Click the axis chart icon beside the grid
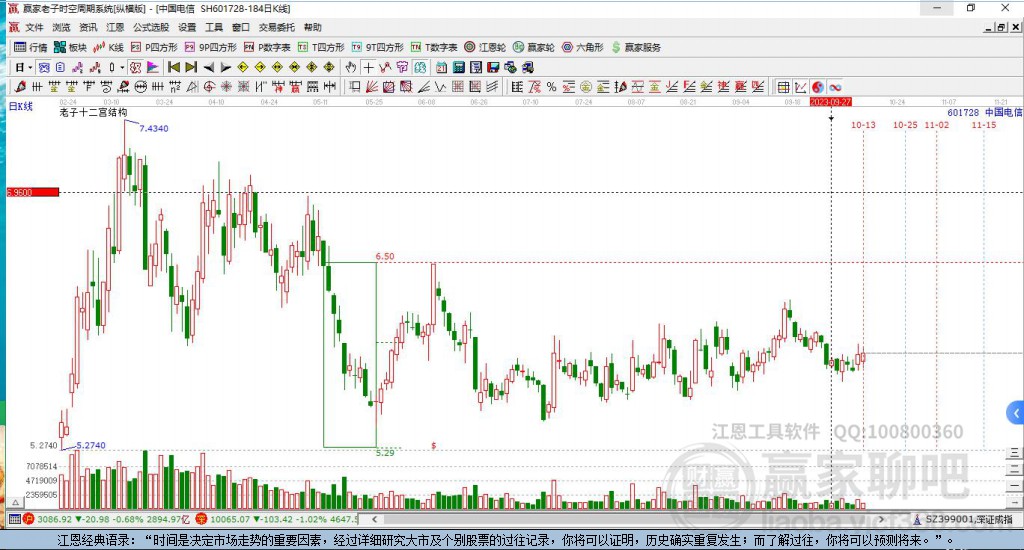Screen dimensions: 1024x550 [x=800, y=86]
